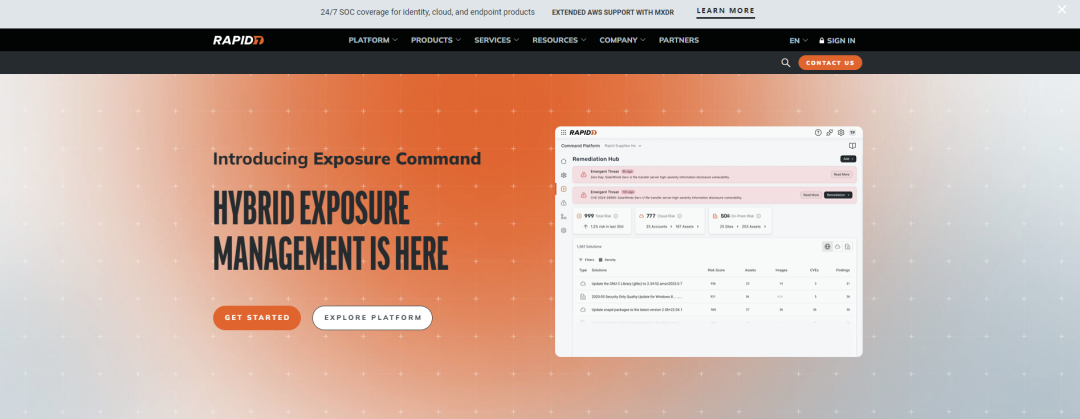Sort by the Risk Score column header
This screenshot has width=1080, height=419.
[716, 270]
